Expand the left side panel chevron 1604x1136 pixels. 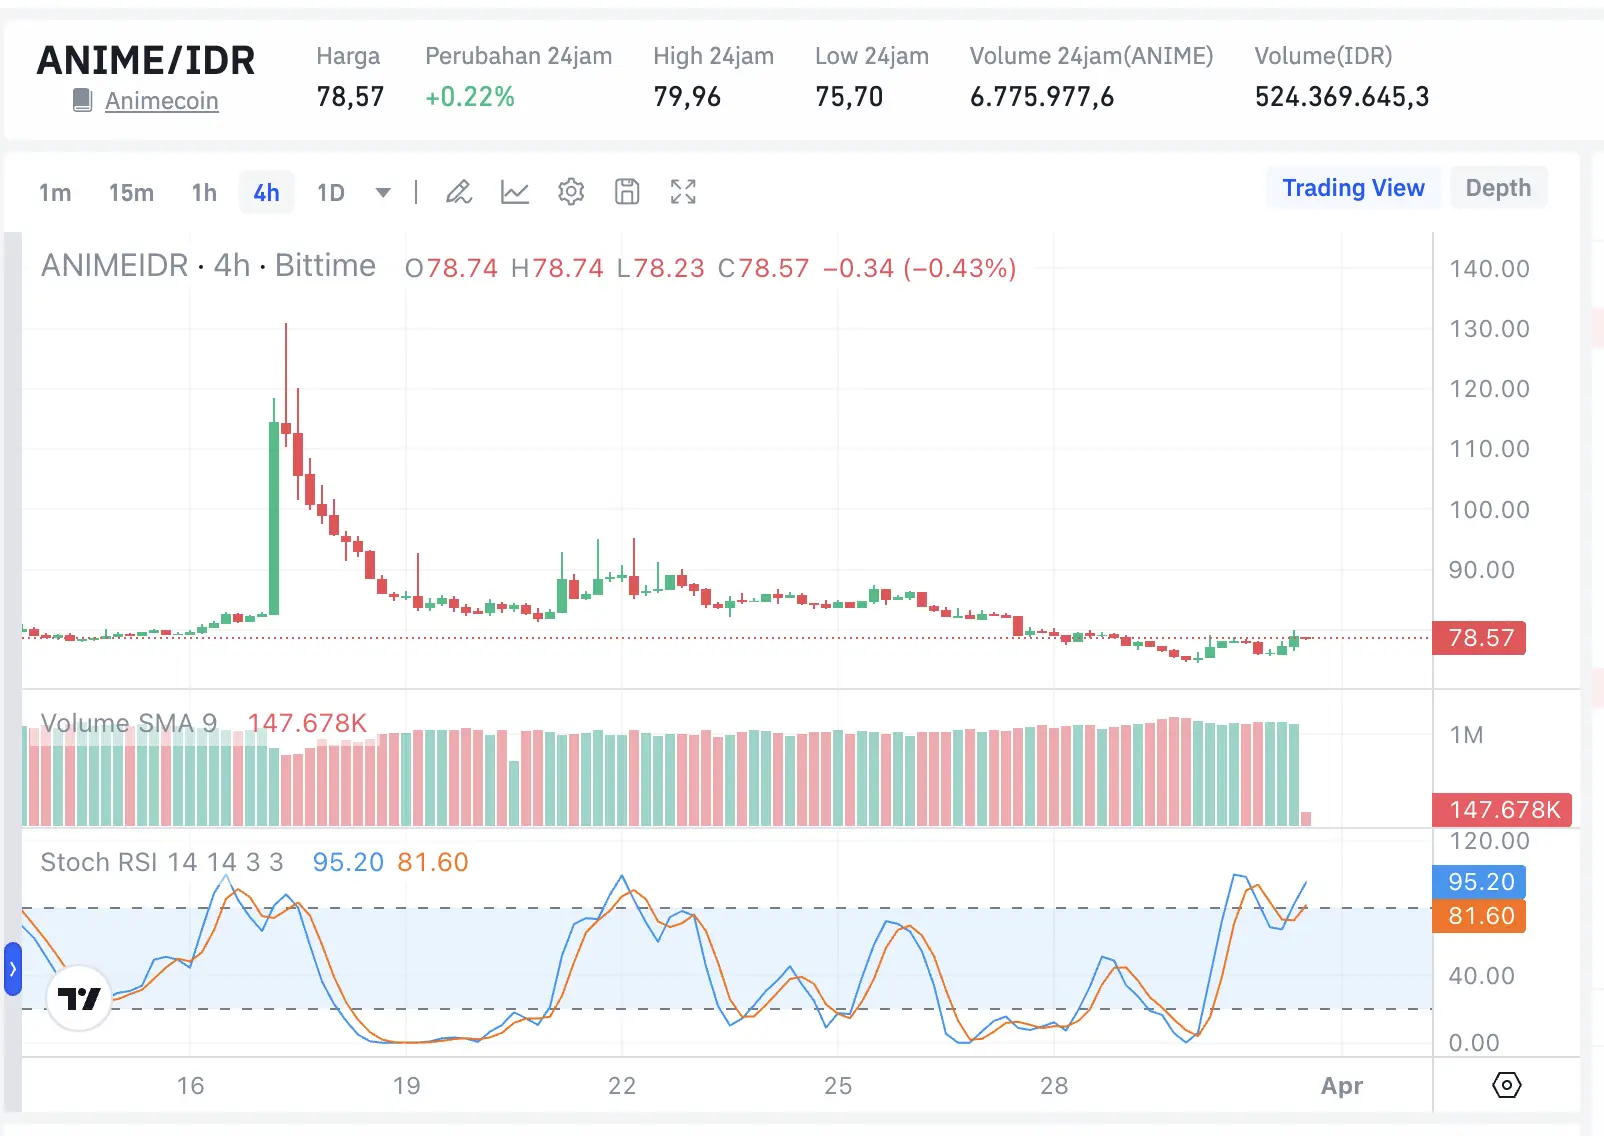11,968
